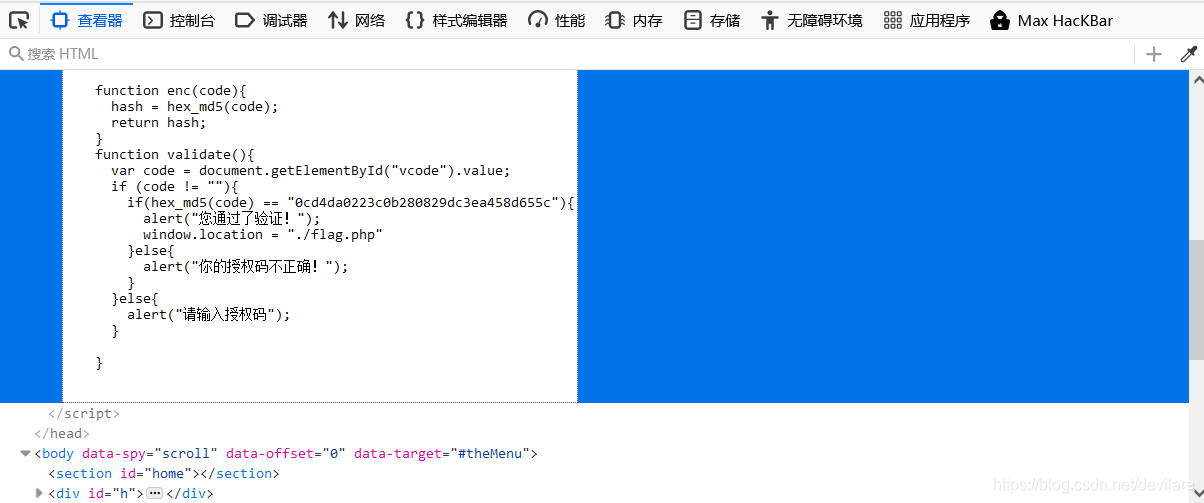The height and width of the screenshot is (503, 1204).
Task: Collapse the body element node arrow
Action: click(x=25, y=453)
